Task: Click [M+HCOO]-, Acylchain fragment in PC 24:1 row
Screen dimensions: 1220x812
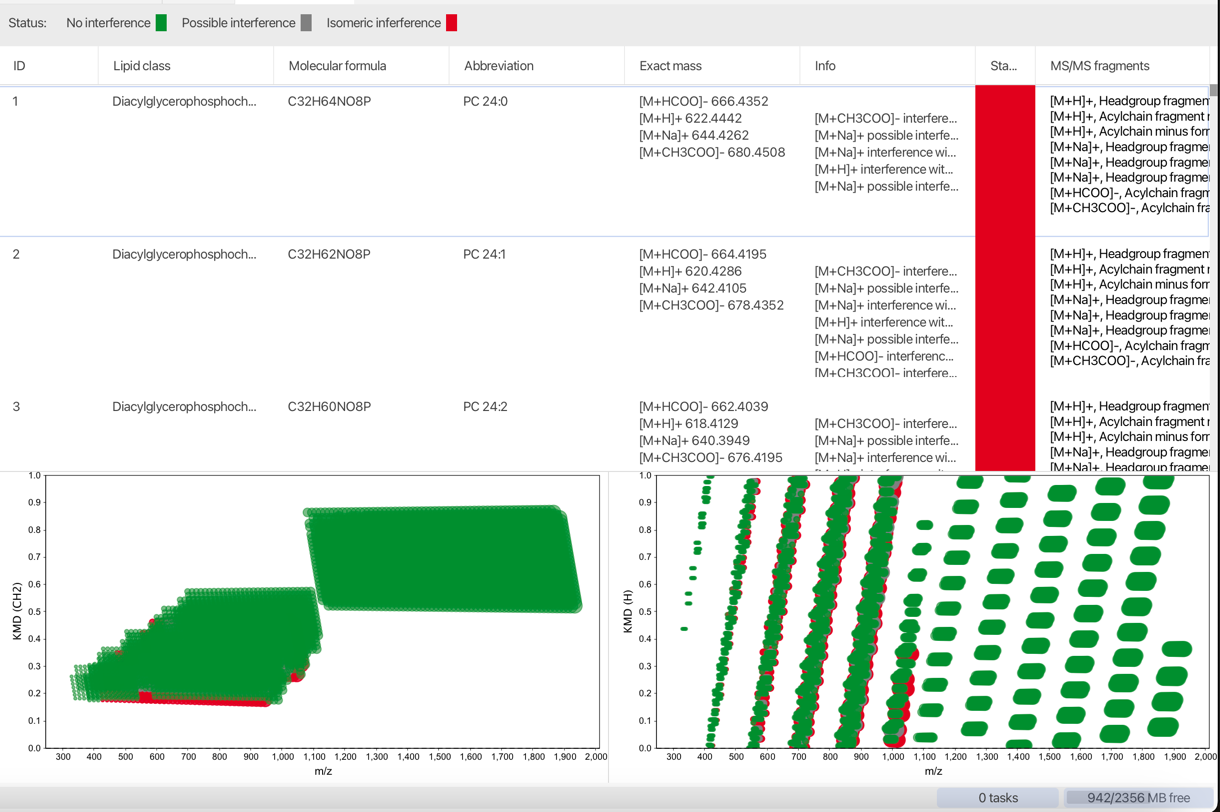Action: tap(1129, 345)
